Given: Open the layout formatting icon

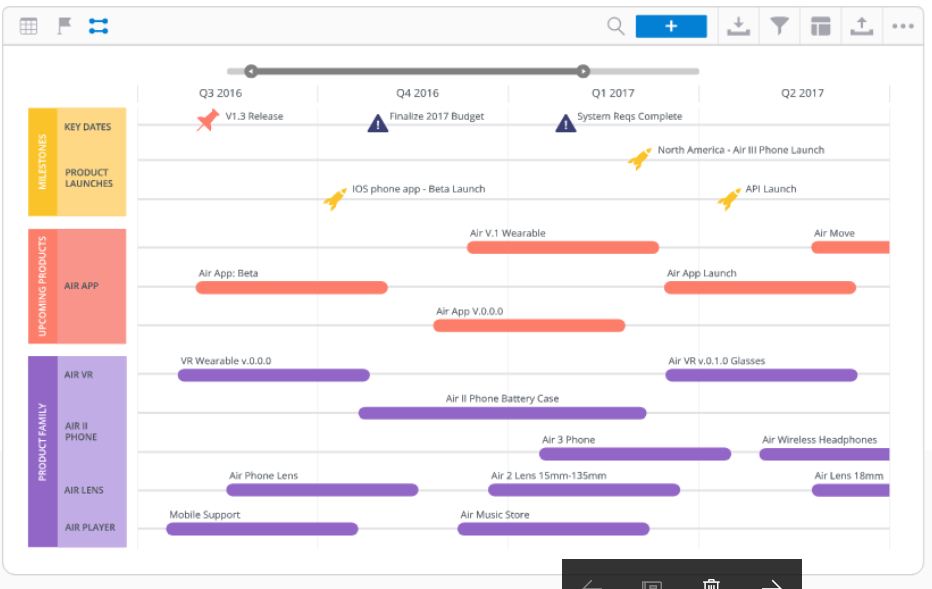Looking at the screenshot, I should (820, 27).
